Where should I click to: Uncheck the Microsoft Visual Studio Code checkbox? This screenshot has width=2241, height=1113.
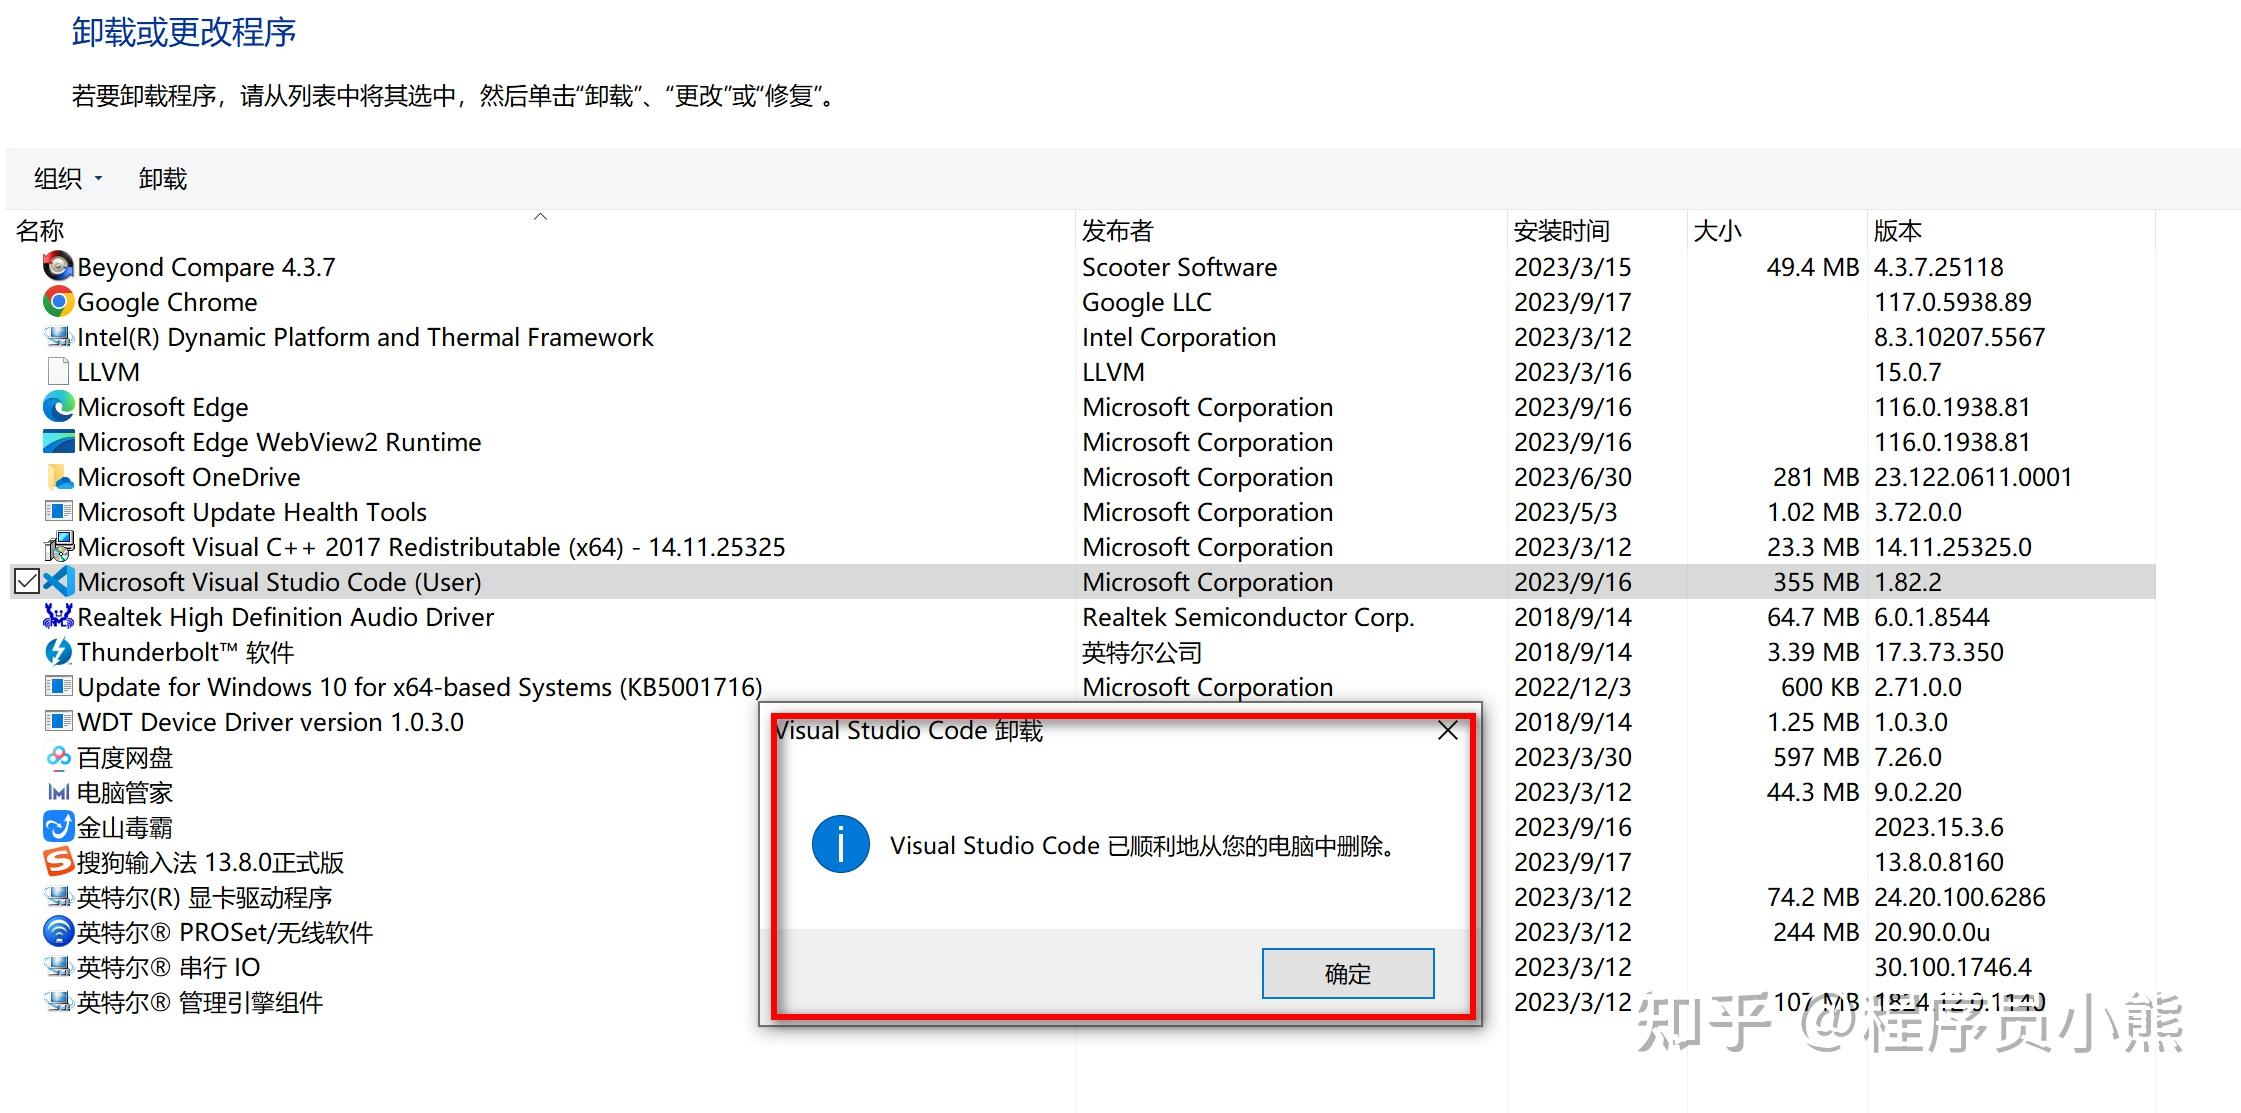pos(25,581)
